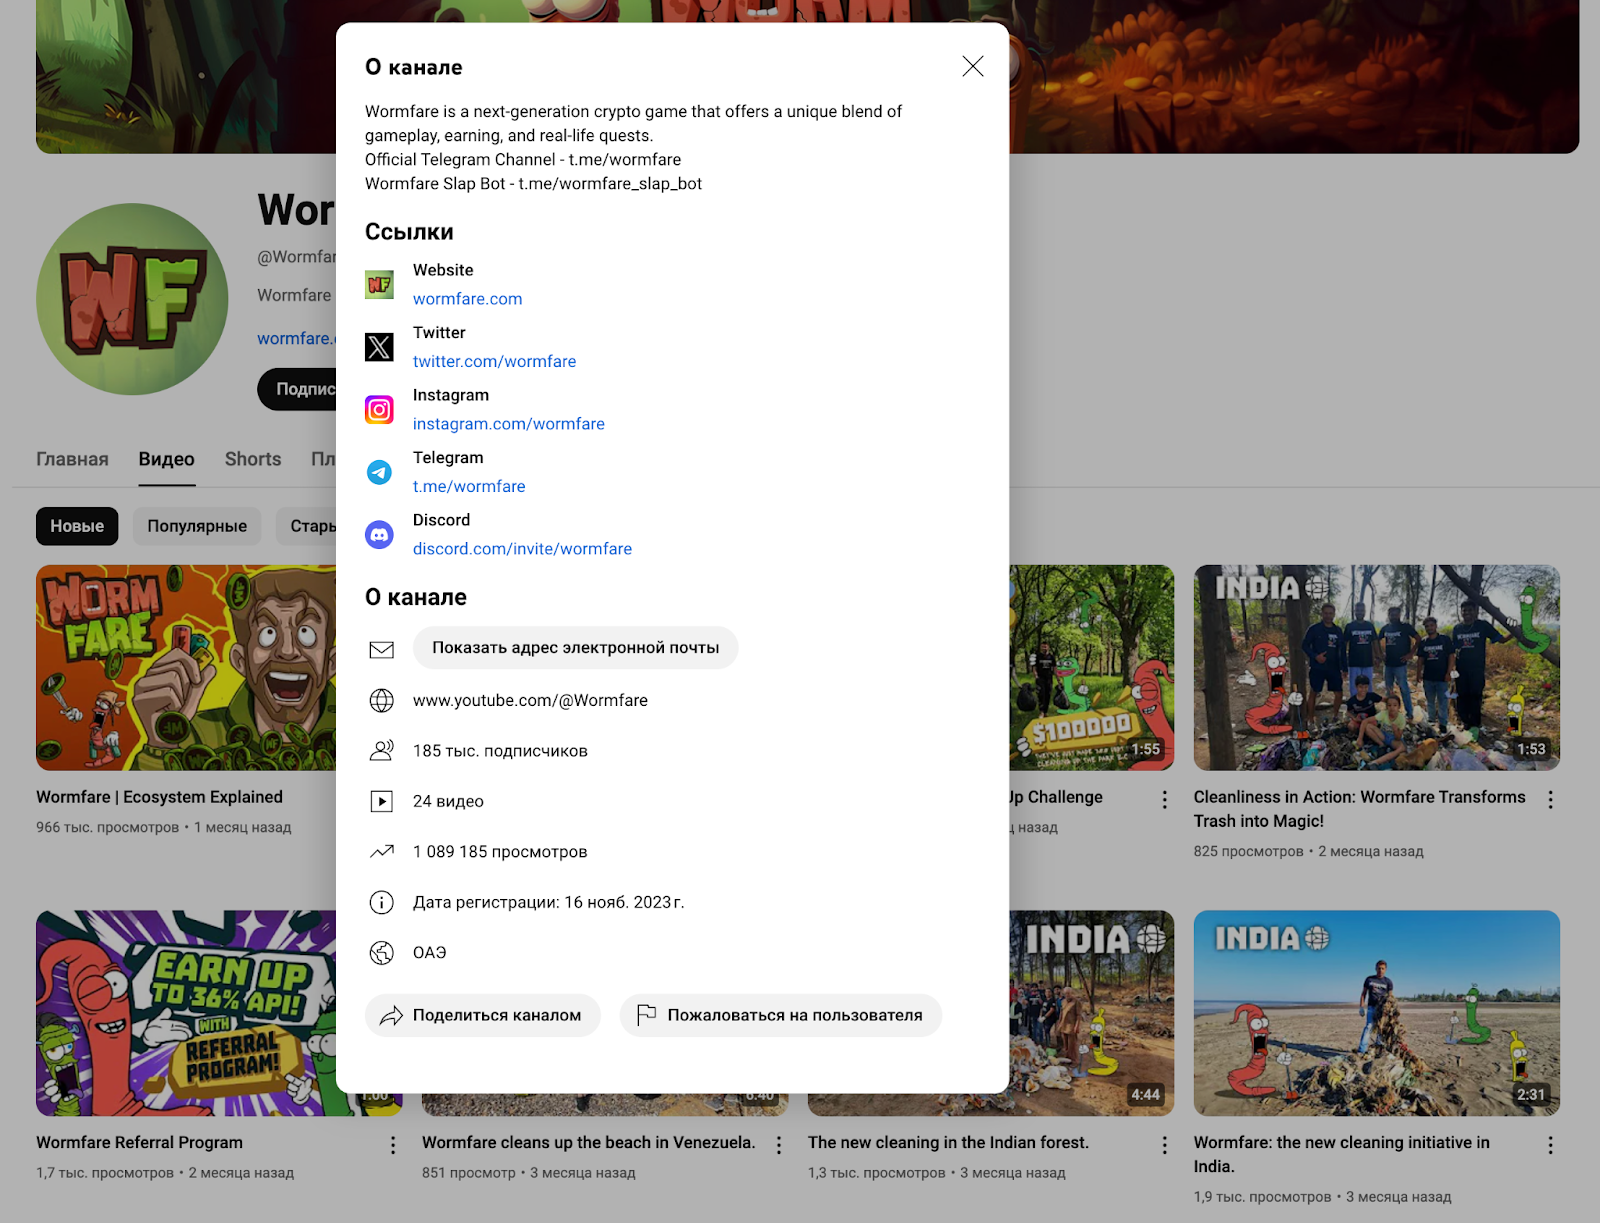Image resolution: width=1600 pixels, height=1223 pixels.
Task: Open more options for 'Wormfare Referral Program'
Action: tap(392, 1145)
